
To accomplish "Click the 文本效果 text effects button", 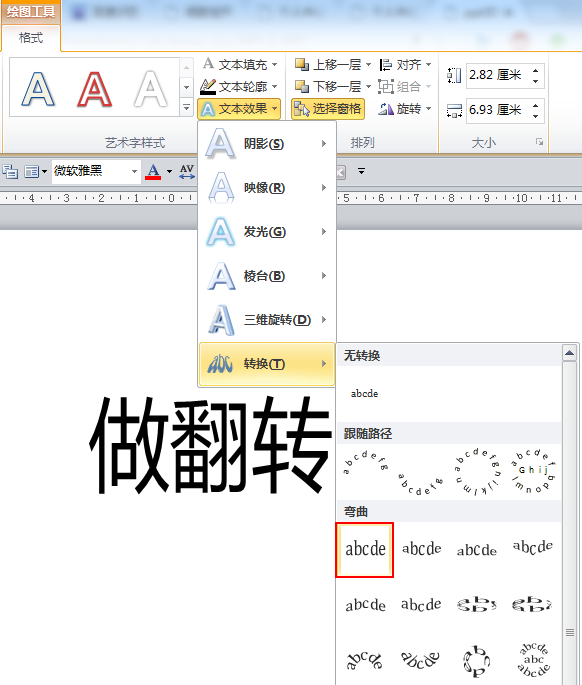I will 239,108.
